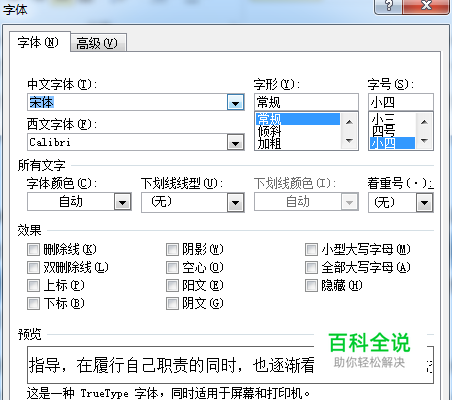
Task: Toggle the 下标 checkbox
Action: pyautogui.click(x=33, y=303)
